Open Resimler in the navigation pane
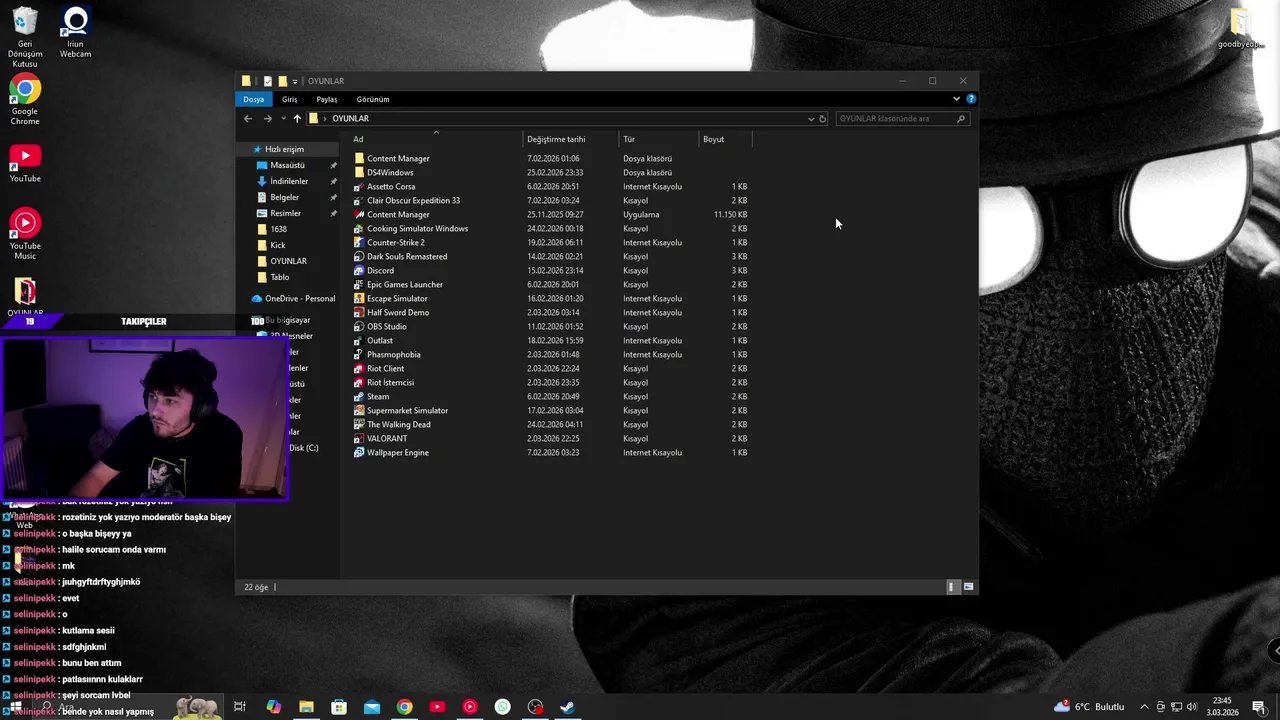The image size is (1280, 720). coord(285,213)
